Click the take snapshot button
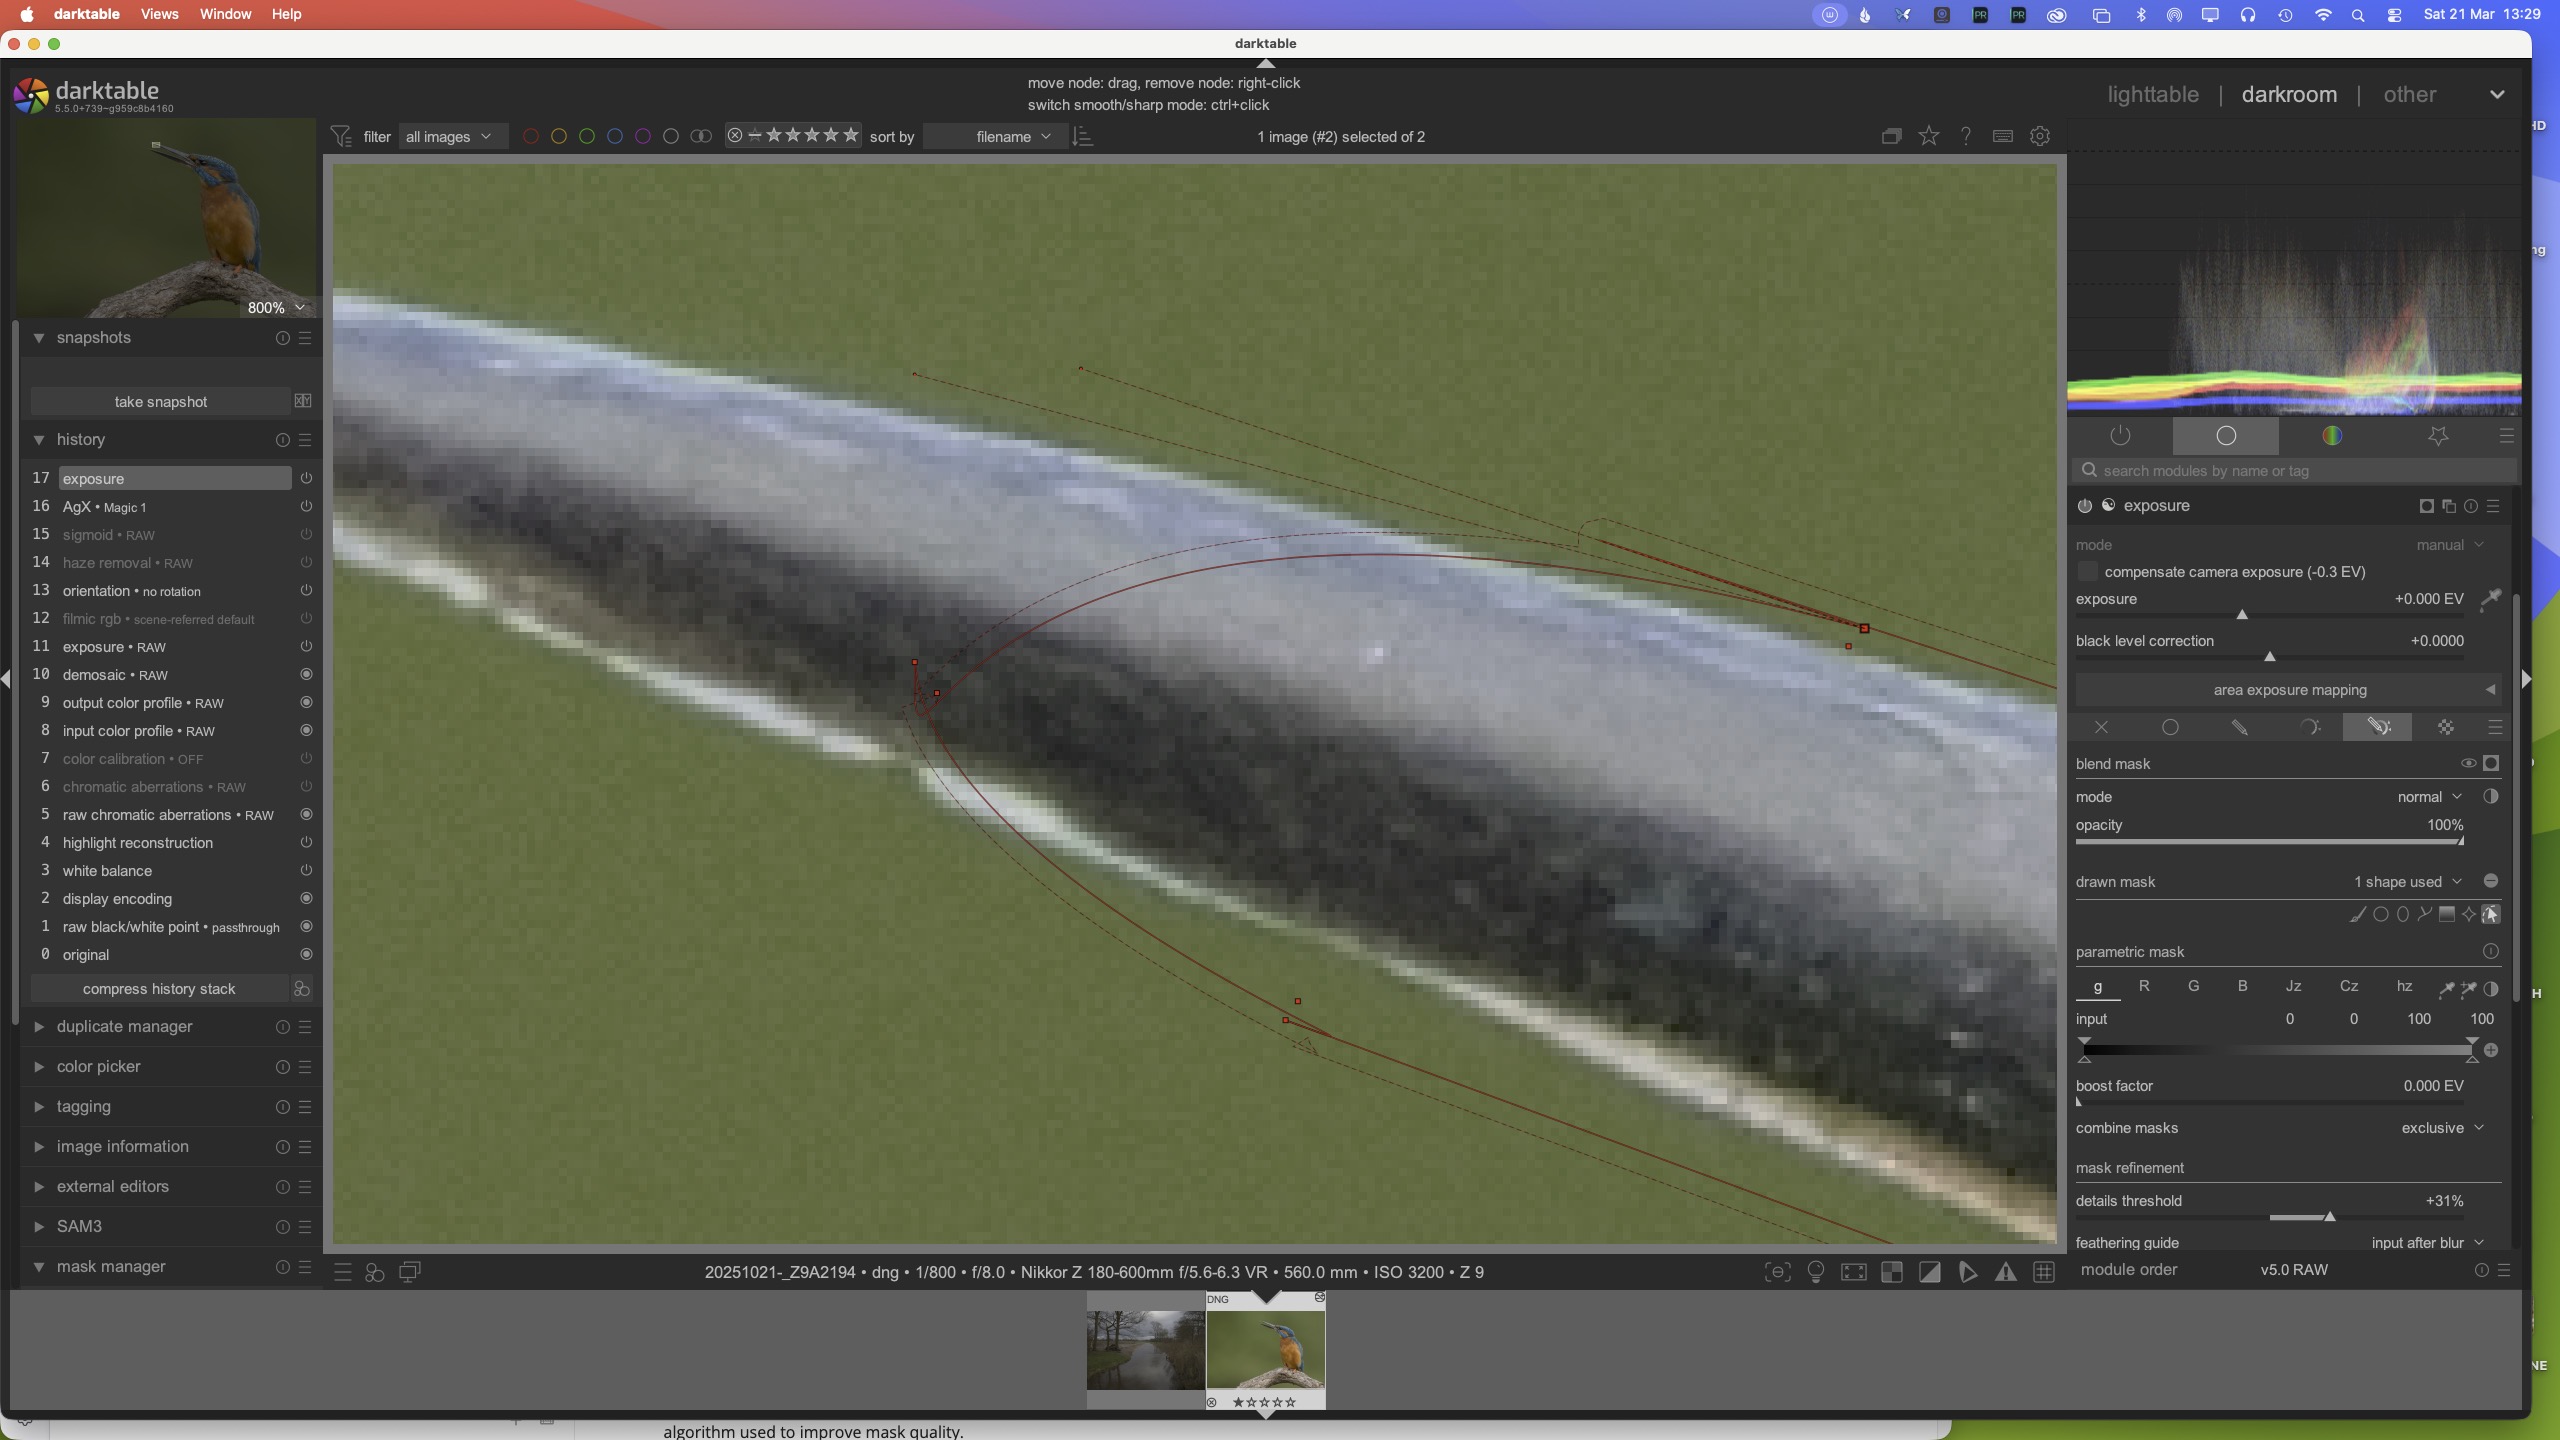Screen dimensions: 2560x1440 160,402
